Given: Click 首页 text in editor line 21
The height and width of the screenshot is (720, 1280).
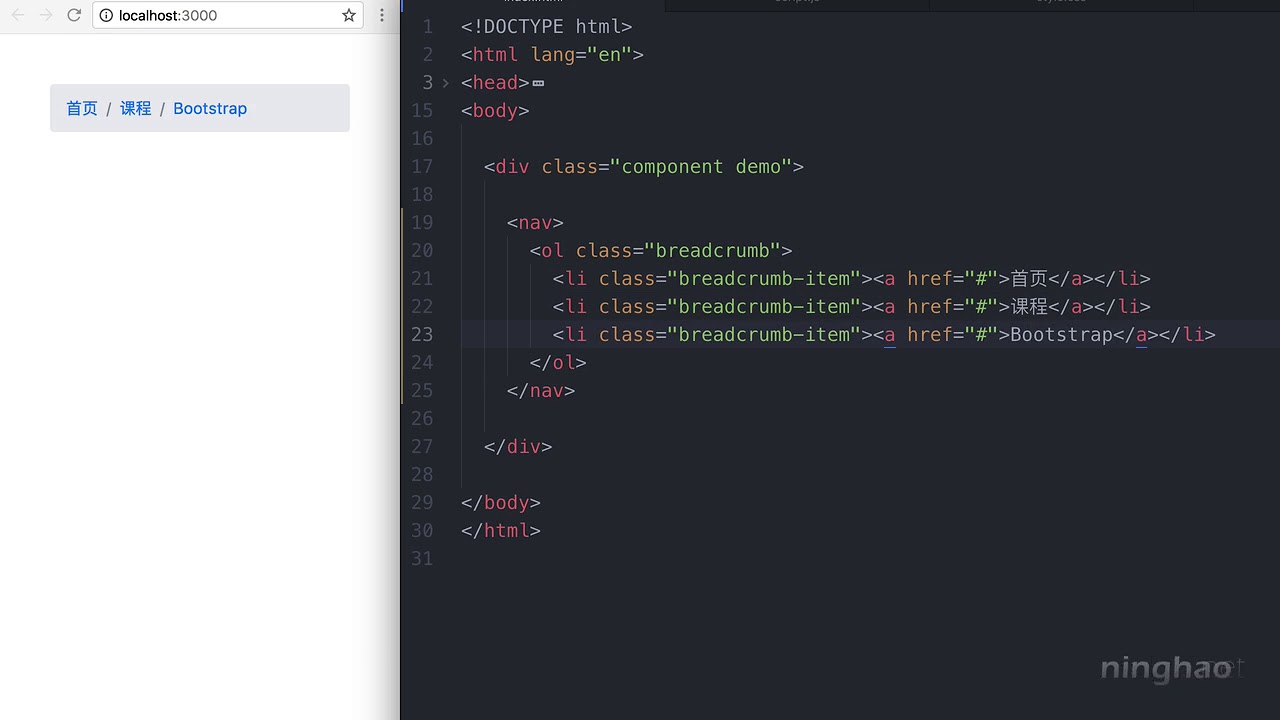Looking at the screenshot, I should [x=1029, y=278].
